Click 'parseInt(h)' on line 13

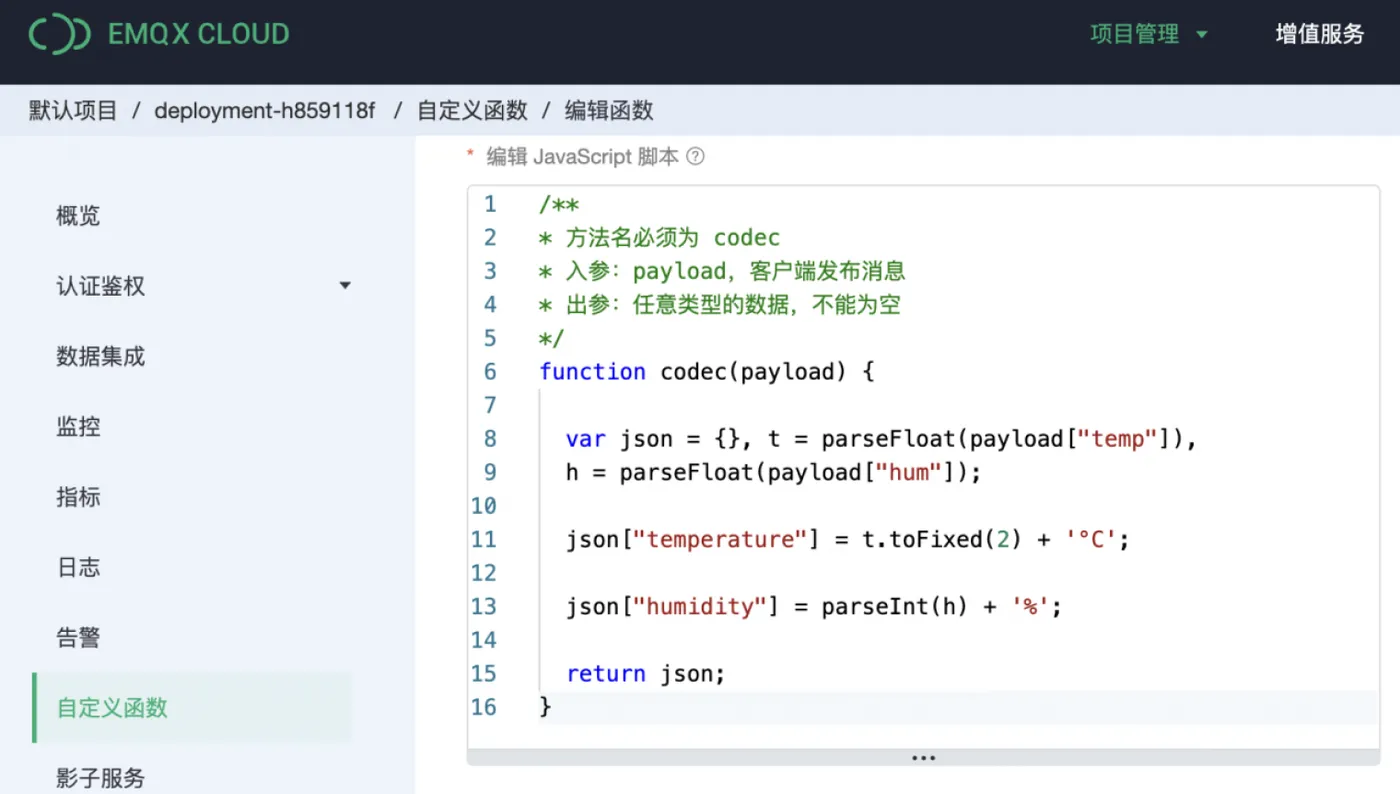click(895, 607)
